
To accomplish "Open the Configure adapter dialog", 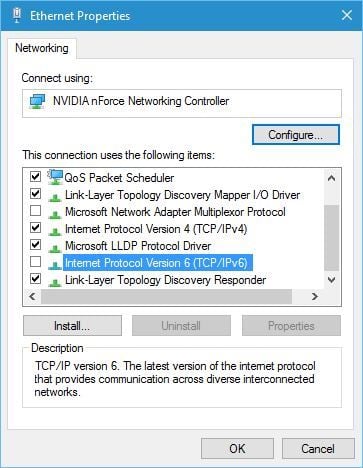I will (296, 135).
